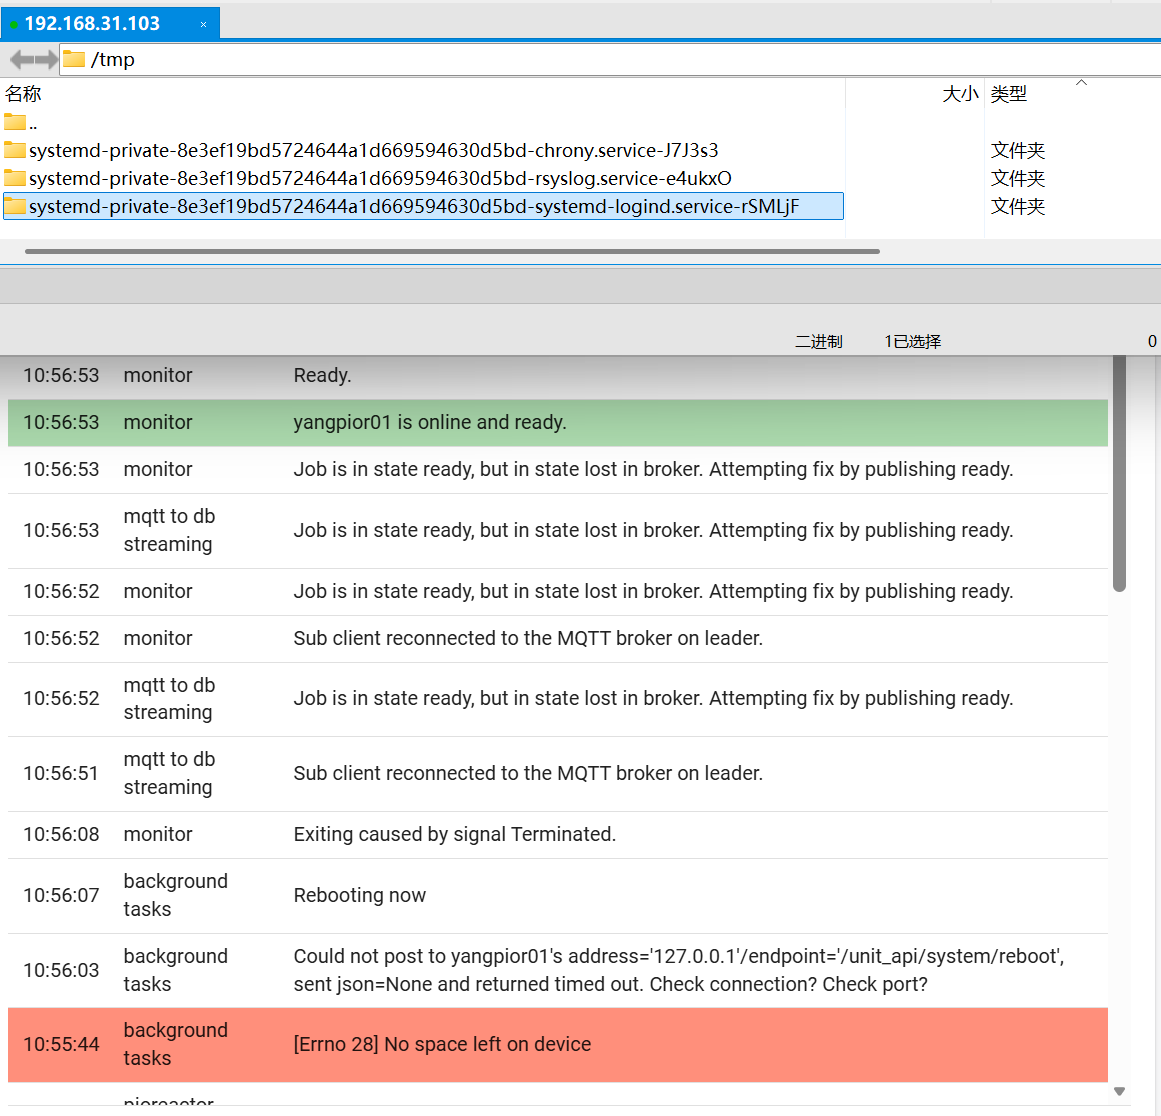This screenshot has height=1116, width=1161.
Task: Click the chrony.service folder icon
Action: [x=14, y=151]
